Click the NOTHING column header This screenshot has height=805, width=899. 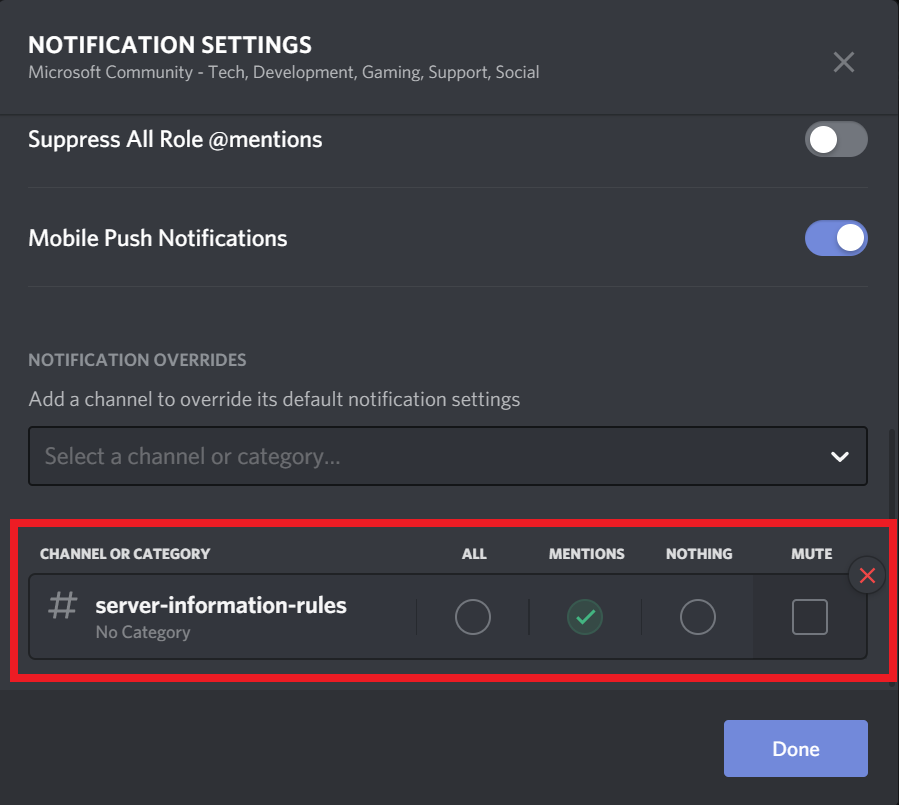[x=699, y=554]
